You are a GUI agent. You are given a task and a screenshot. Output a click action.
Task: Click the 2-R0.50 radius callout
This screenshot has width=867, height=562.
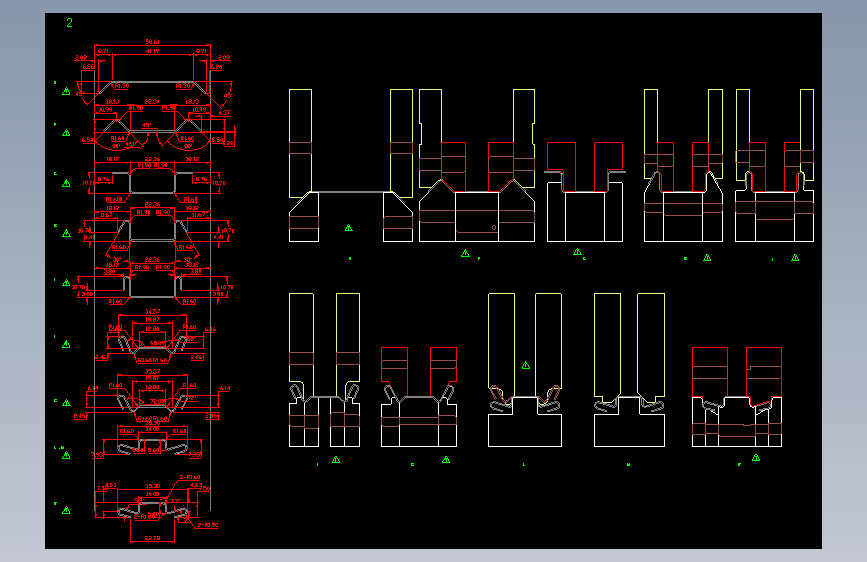pyautogui.click(x=207, y=525)
